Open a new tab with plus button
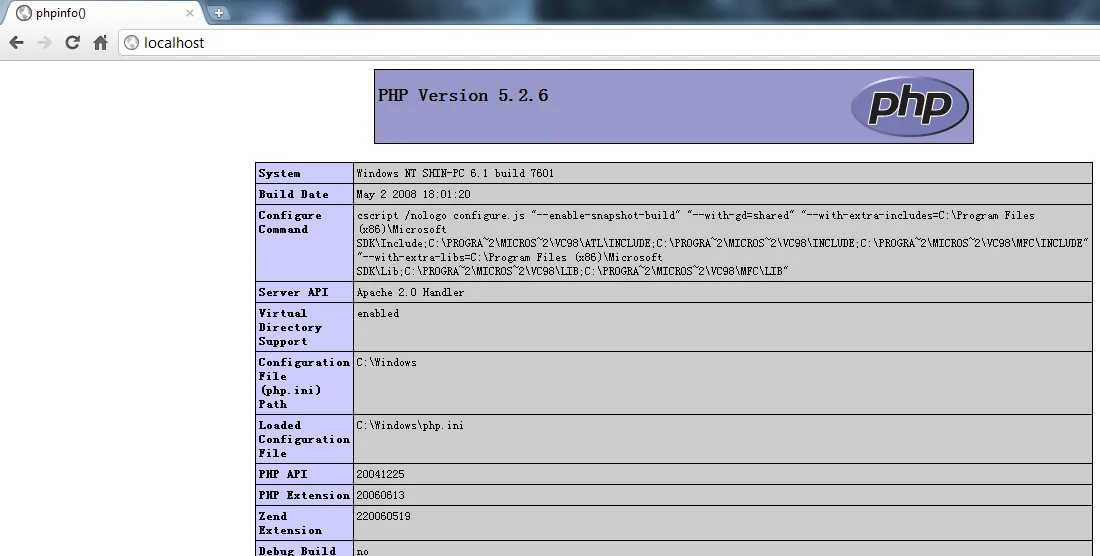Viewport: 1100px width, 556px height. coord(219,13)
